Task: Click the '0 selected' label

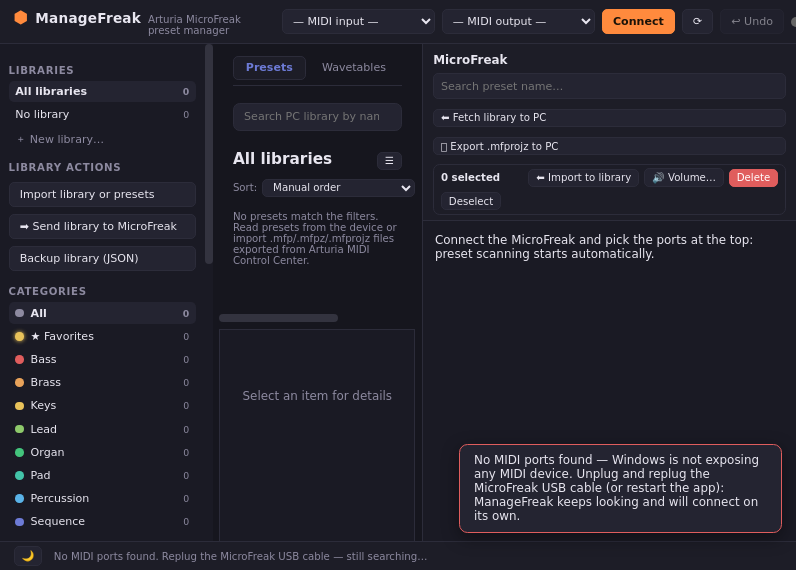Action: click(x=470, y=177)
